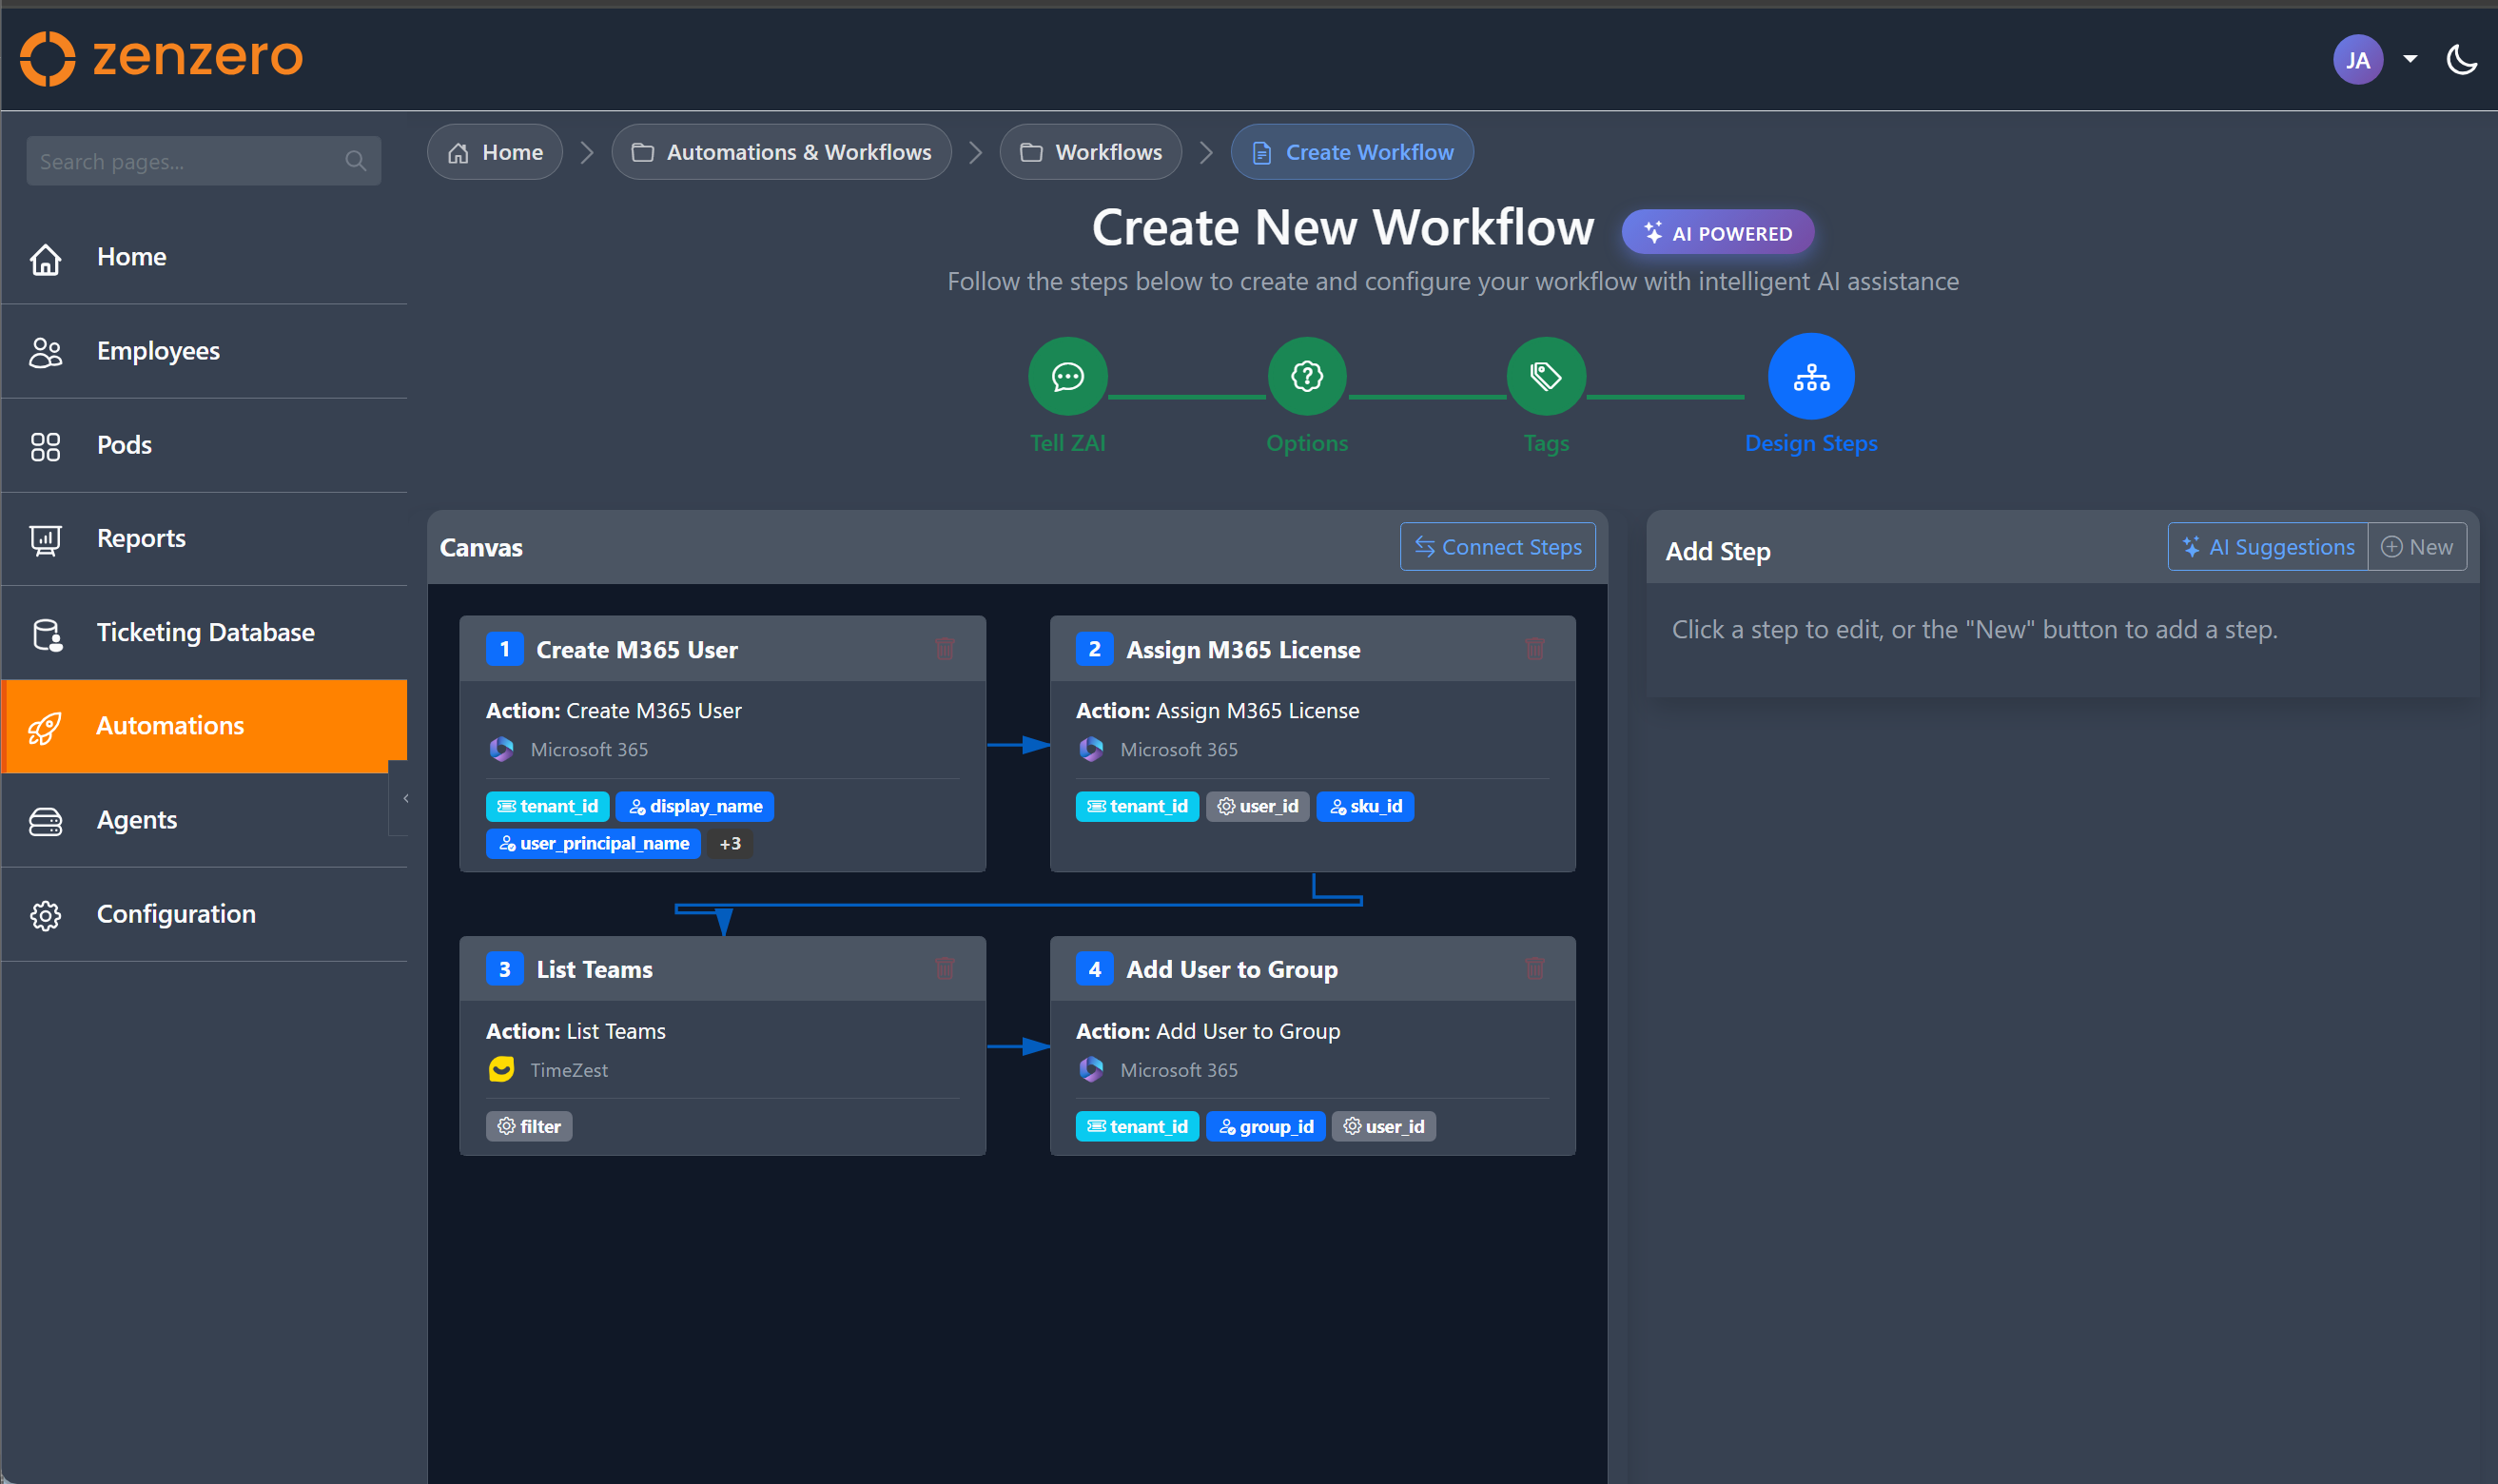Click the AI POWERED badge
Screen dimensions: 2498x1484
(1717, 233)
